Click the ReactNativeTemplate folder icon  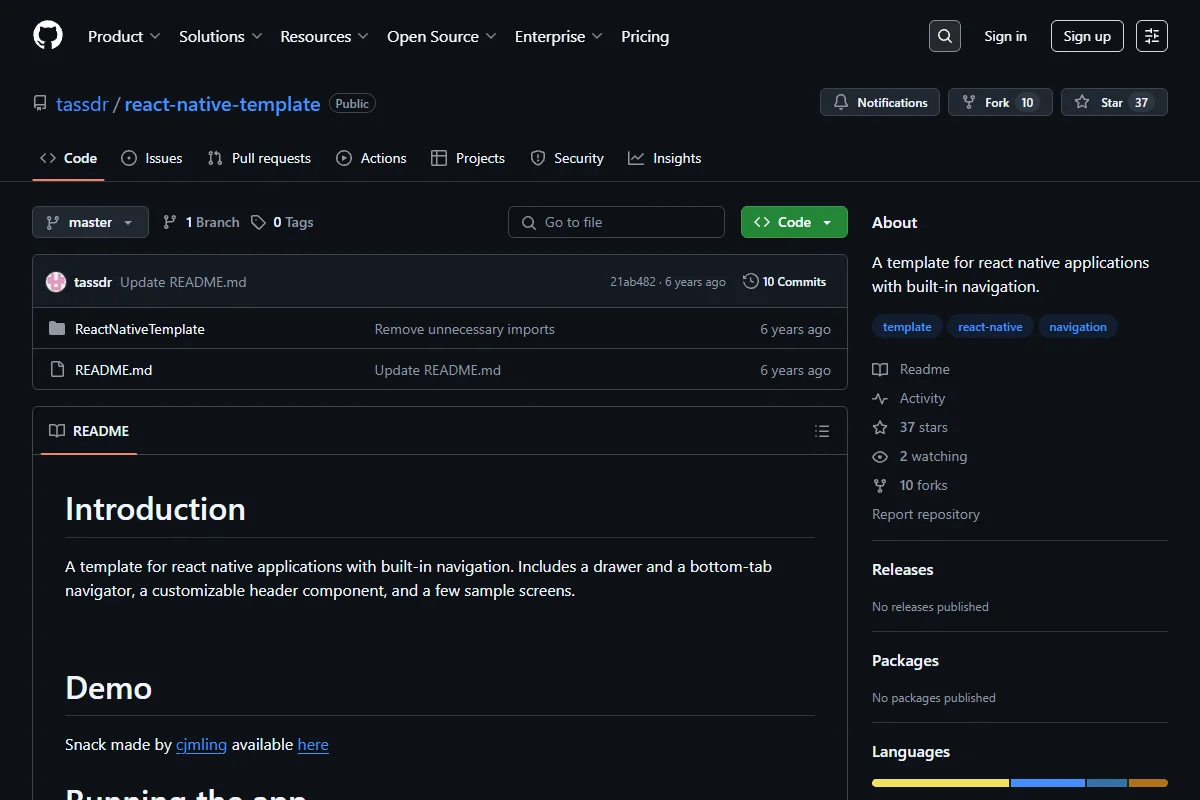click(57, 329)
